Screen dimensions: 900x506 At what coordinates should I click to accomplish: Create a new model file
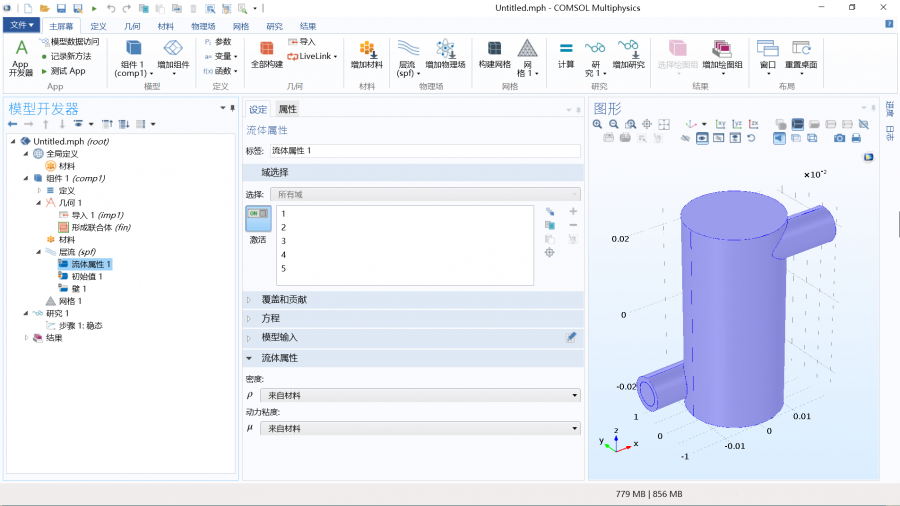28,9
